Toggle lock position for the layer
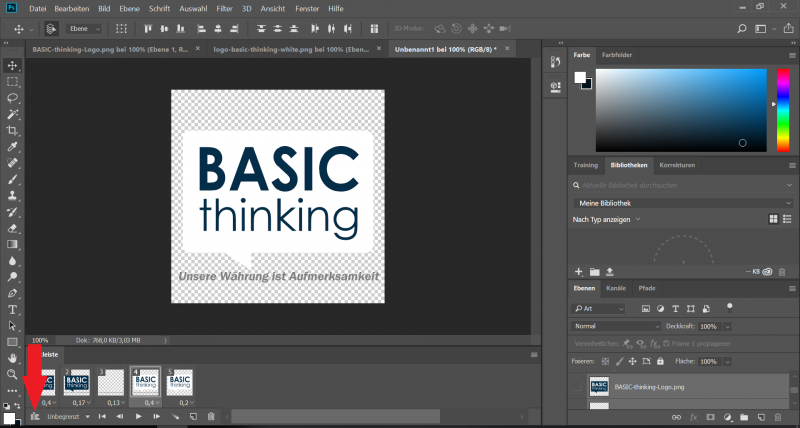The height and width of the screenshot is (428, 800). (633, 361)
